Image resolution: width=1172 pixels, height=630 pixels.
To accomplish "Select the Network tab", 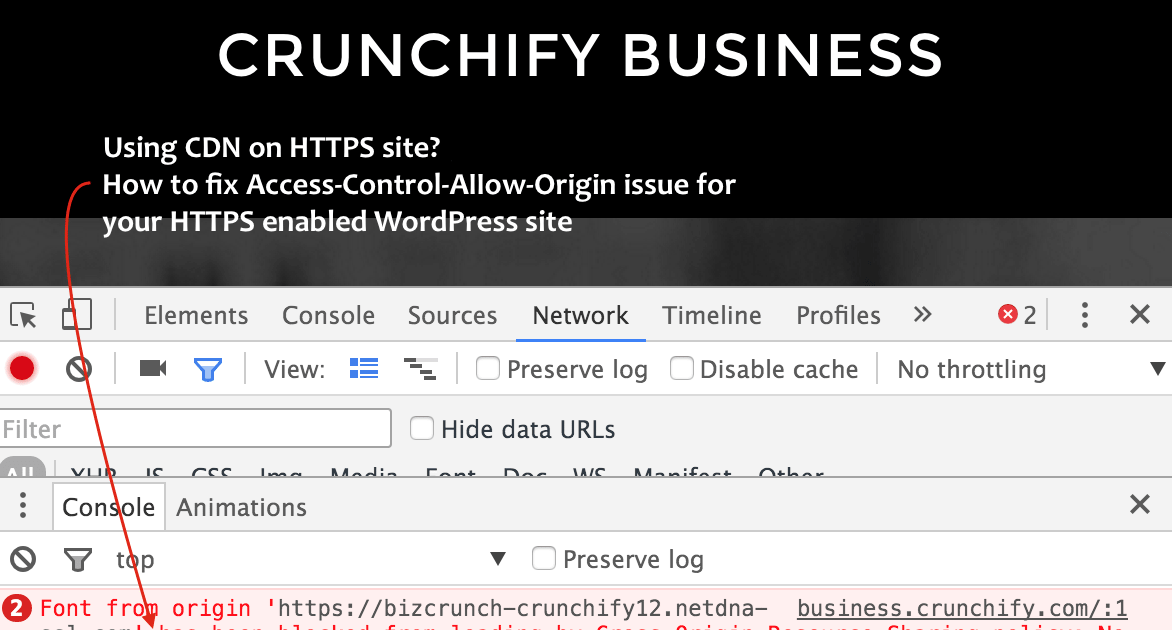I will pos(580,315).
